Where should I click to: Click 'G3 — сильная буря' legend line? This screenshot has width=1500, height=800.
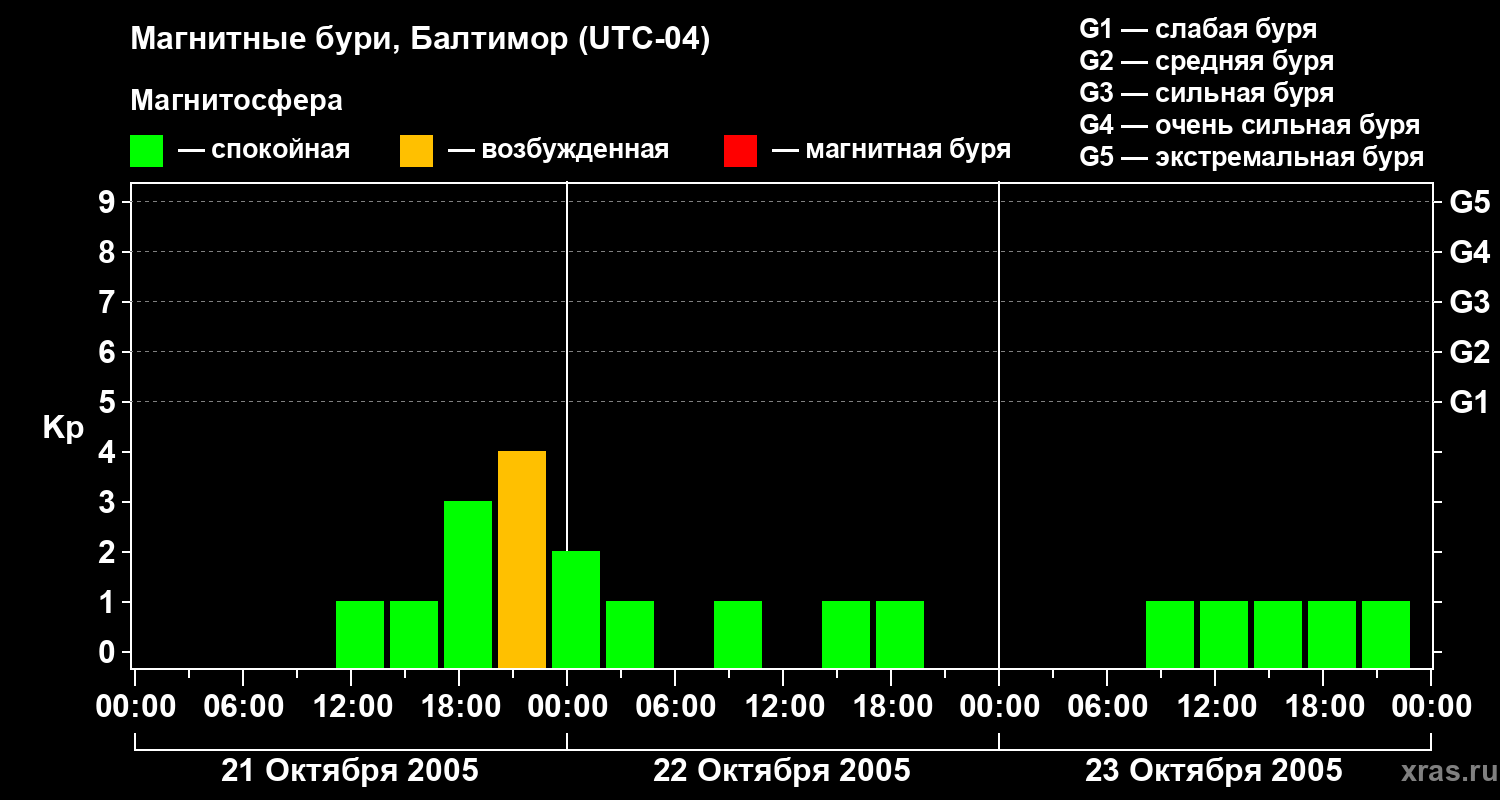[x=1206, y=93]
